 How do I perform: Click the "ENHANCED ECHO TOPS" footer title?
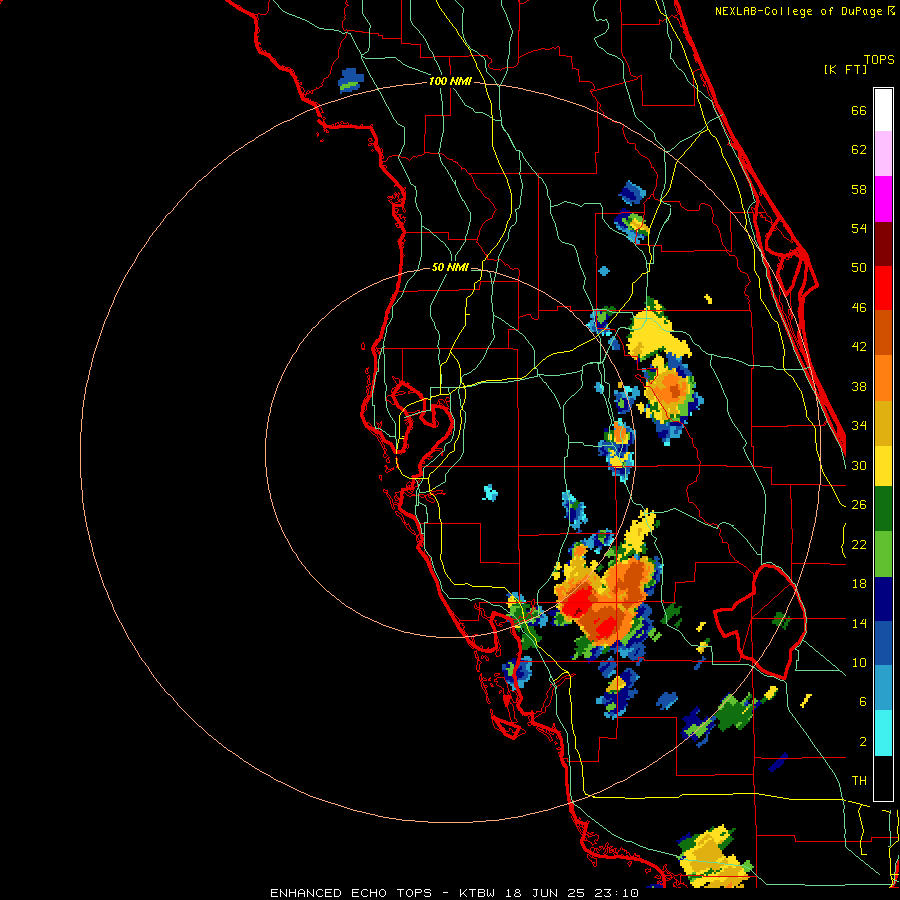pos(351,893)
